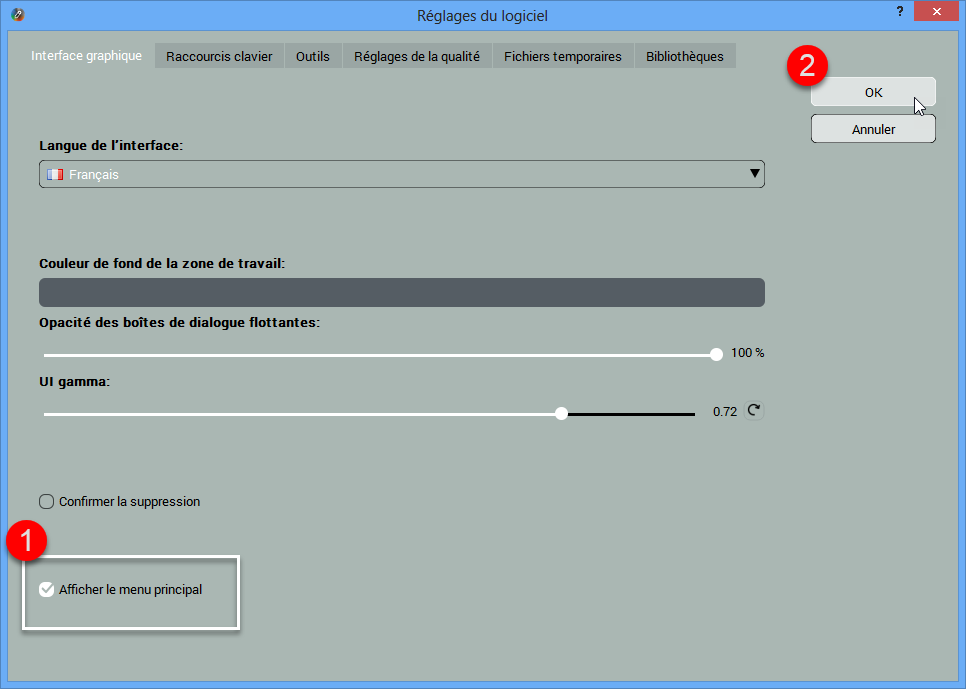Viewport: 966px width, 689px height.
Task: Confirm settings with the OK button
Action: (874, 92)
